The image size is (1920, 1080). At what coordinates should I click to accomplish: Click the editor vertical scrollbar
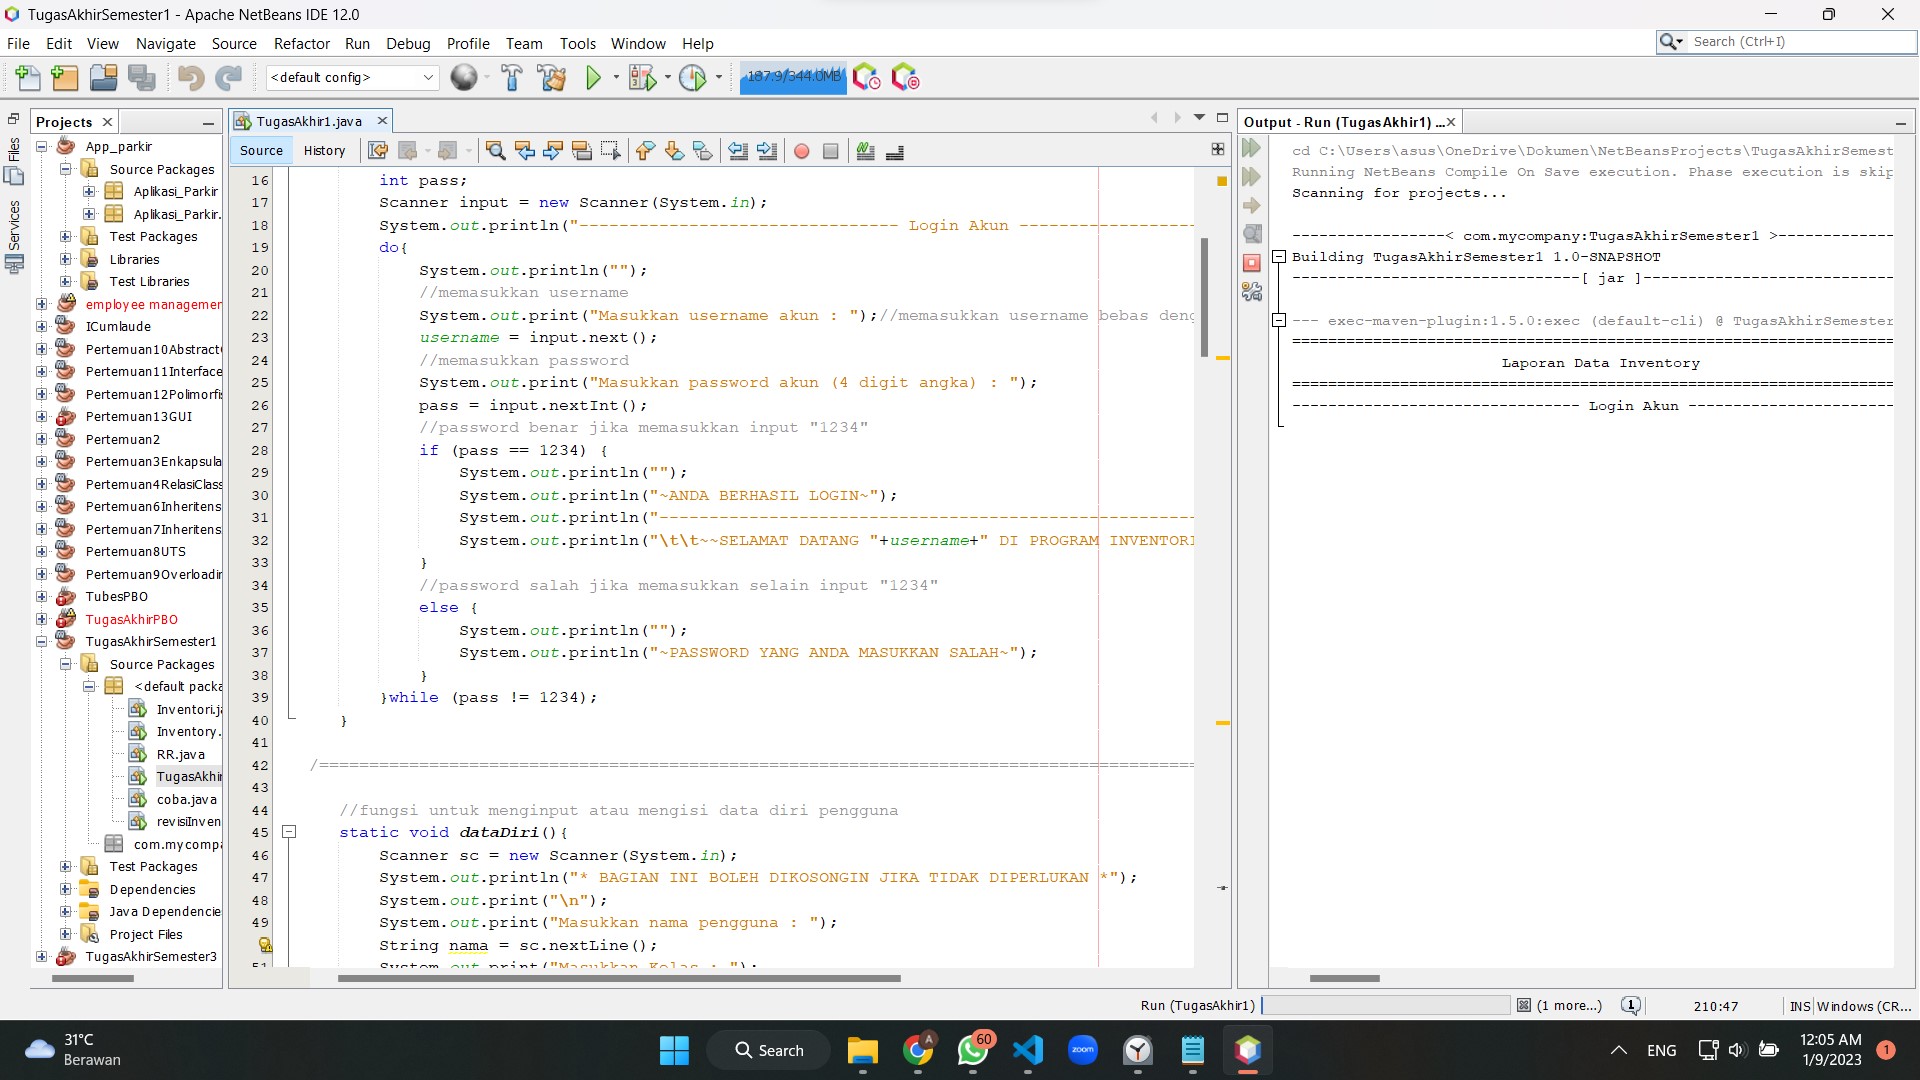click(1204, 297)
